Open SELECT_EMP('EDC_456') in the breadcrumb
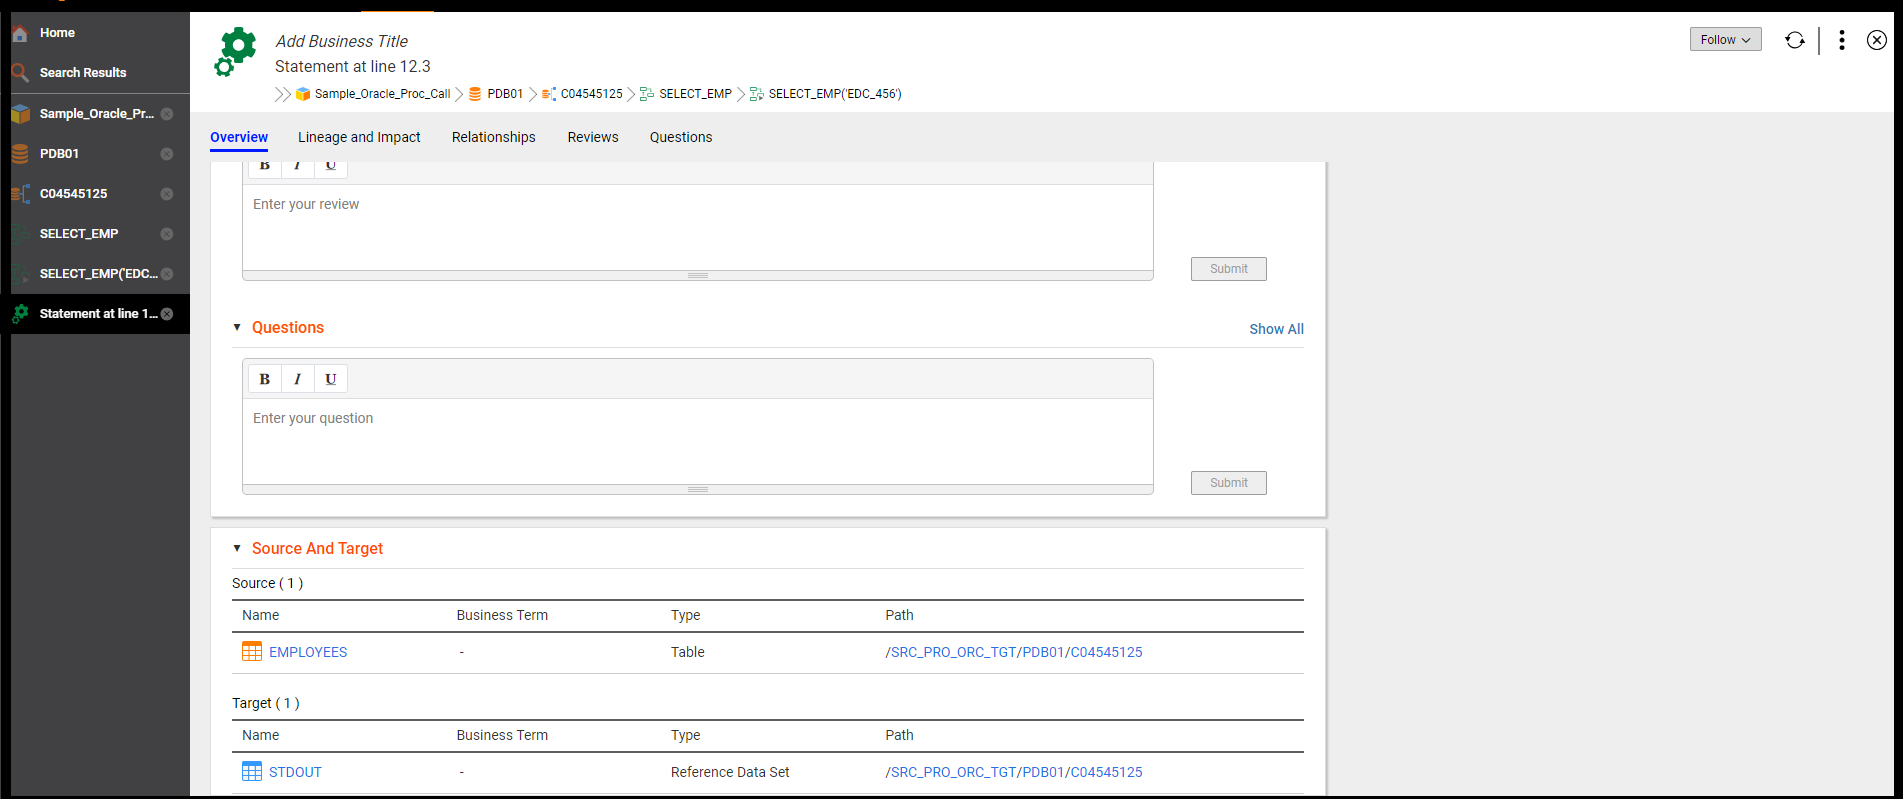 point(835,94)
